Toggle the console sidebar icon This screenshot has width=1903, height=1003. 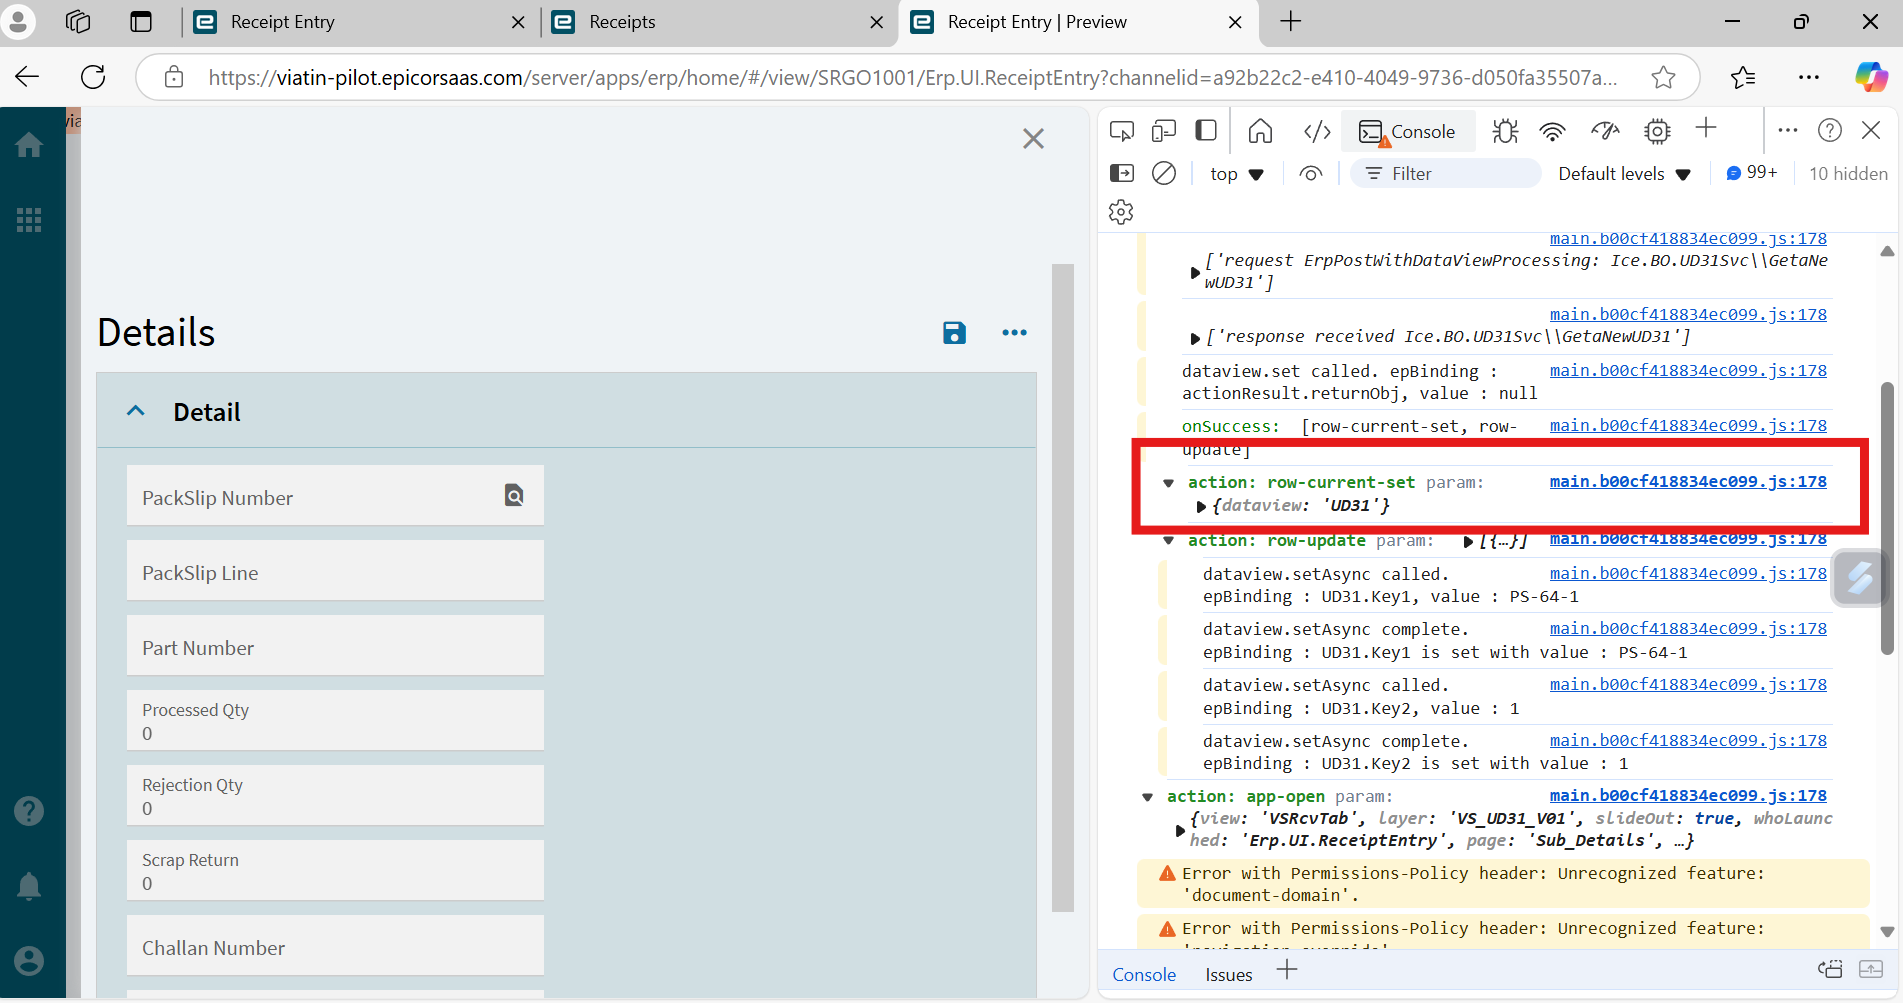click(1122, 173)
